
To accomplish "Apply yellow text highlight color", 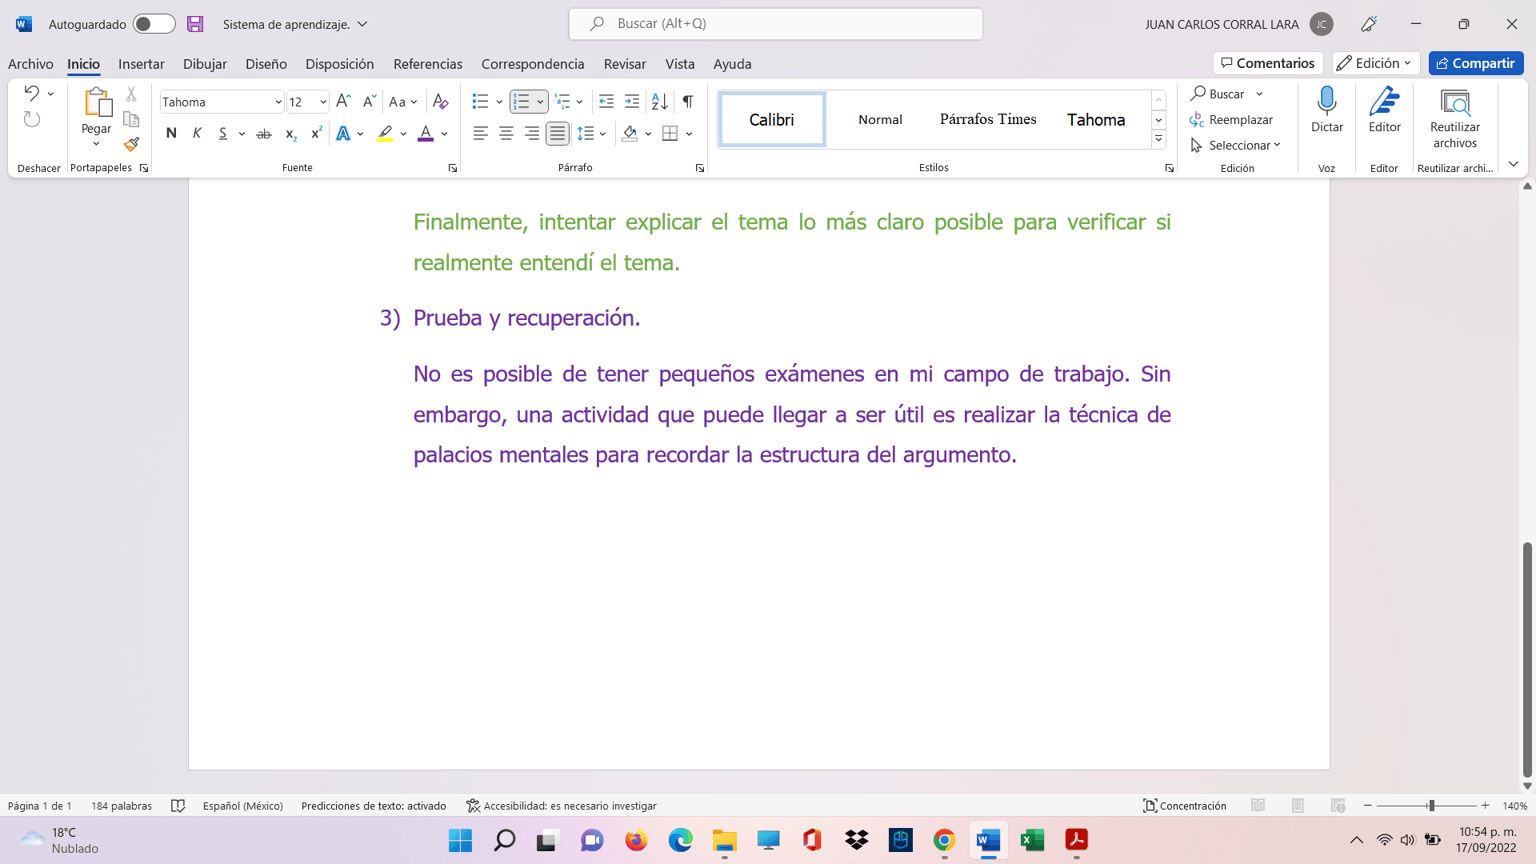I will 385,133.
